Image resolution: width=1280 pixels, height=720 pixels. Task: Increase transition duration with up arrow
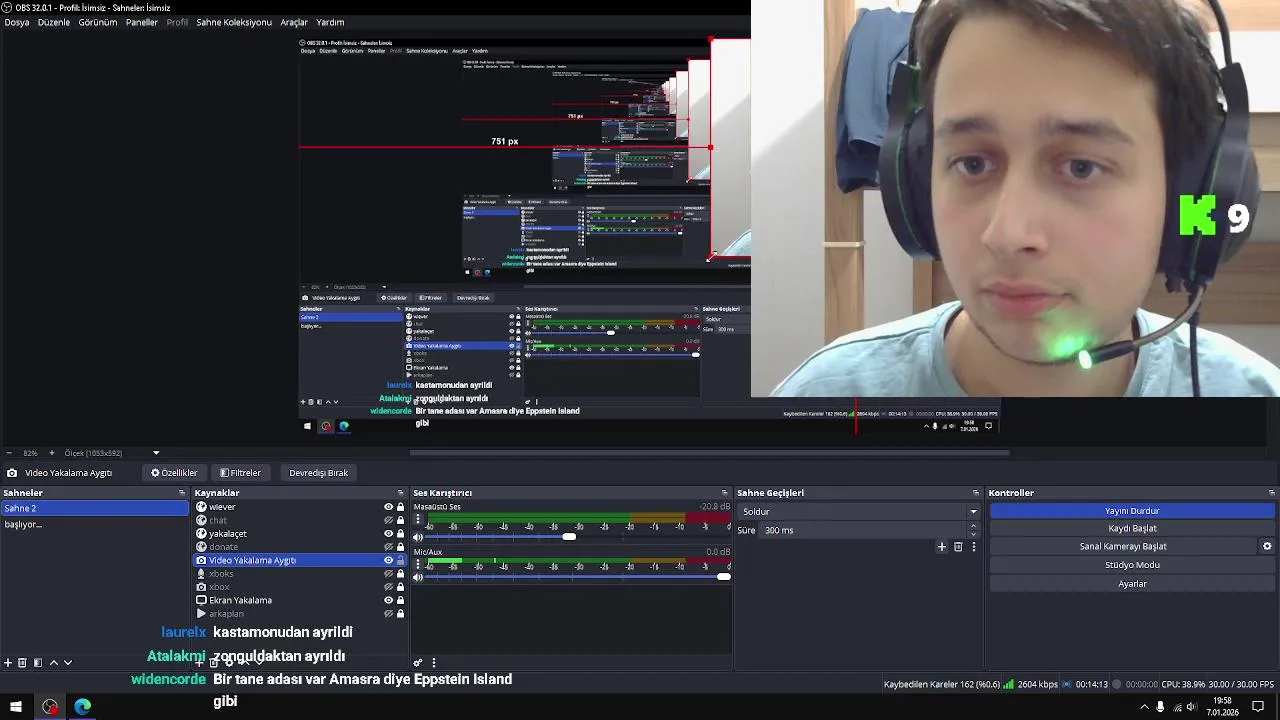(973, 526)
